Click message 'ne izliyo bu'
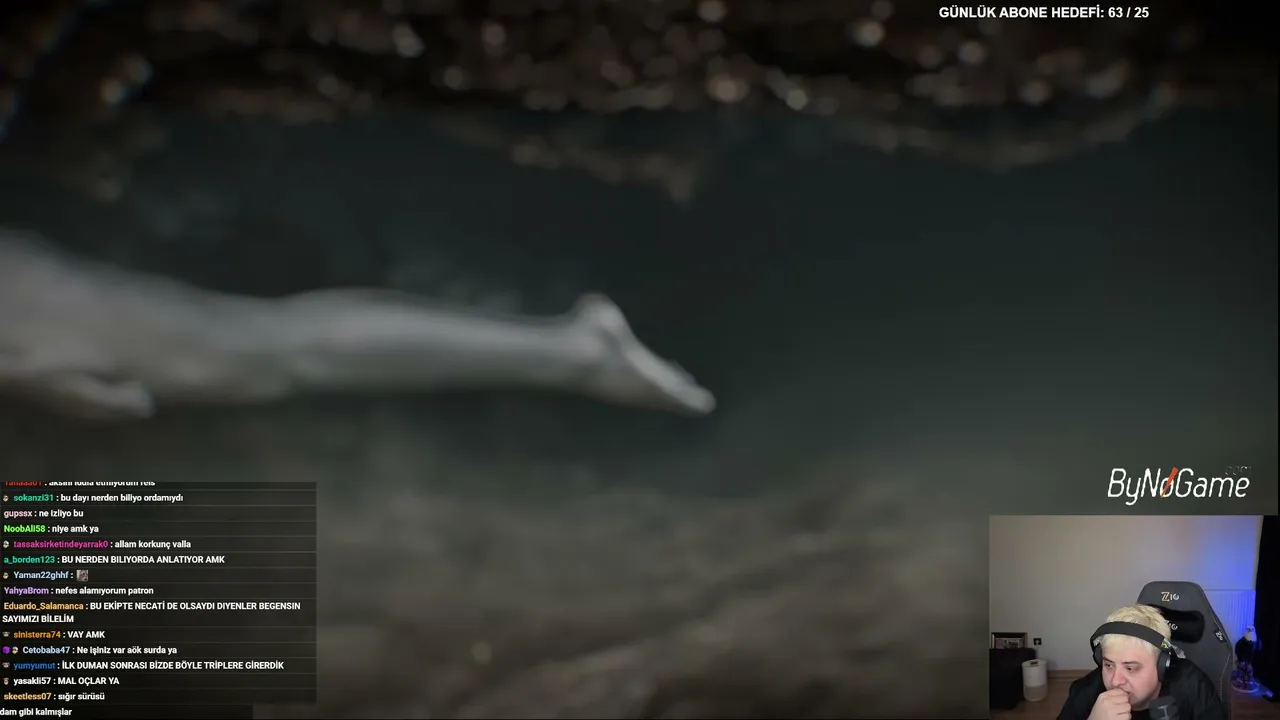 (61, 513)
